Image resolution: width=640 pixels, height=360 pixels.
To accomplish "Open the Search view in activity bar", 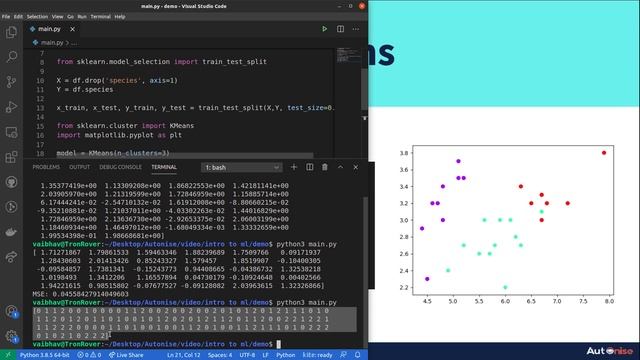I will pyautogui.click(x=11, y=56).
